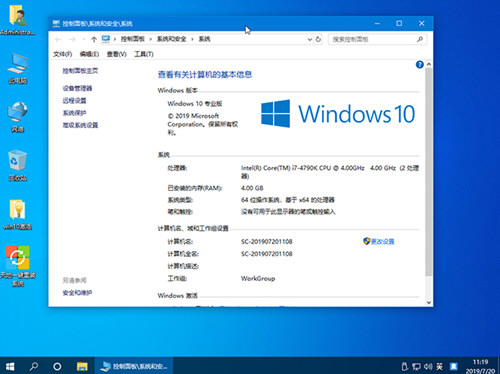The width and height of the screenshot is (500, 374).
Task: Expand the chevron after 系统和安全 breadcrumb
Action: pyautogui.click(x=192, y=39)
